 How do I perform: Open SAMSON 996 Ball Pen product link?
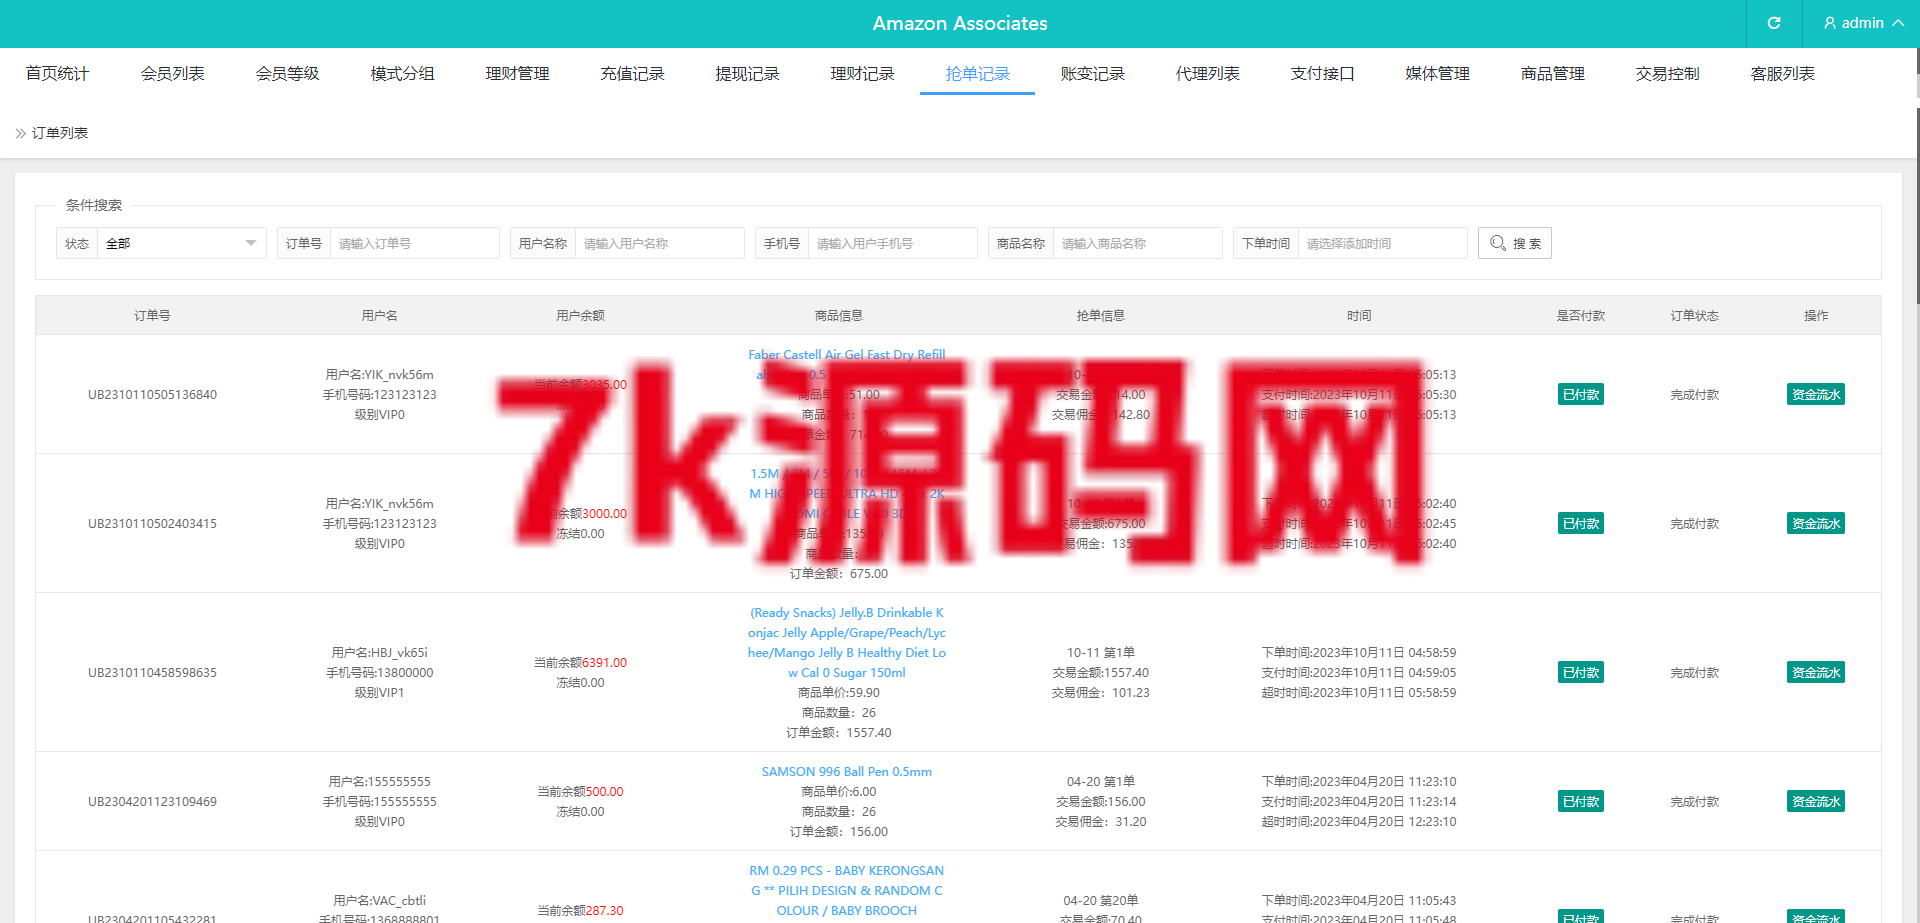(847, 771)
